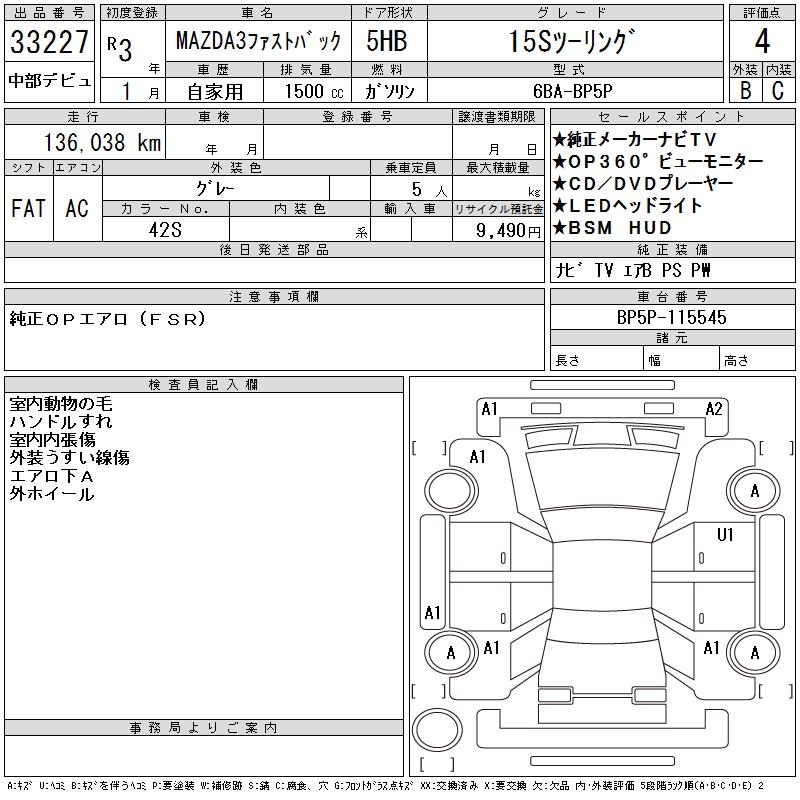This screenshot has width=800, height=800.
Task: Click the R3 first registration year
Action: point(120,48)
